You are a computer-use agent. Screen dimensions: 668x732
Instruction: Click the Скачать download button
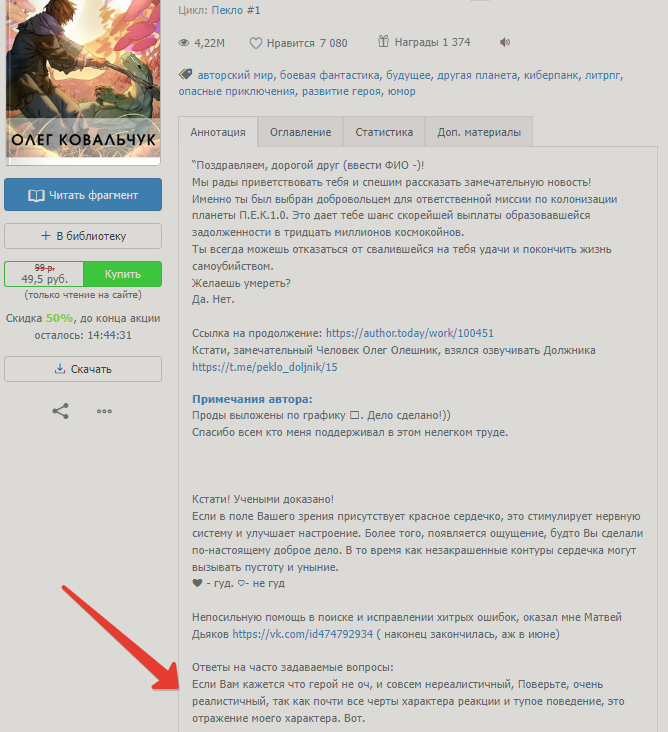tap(83, 369)
